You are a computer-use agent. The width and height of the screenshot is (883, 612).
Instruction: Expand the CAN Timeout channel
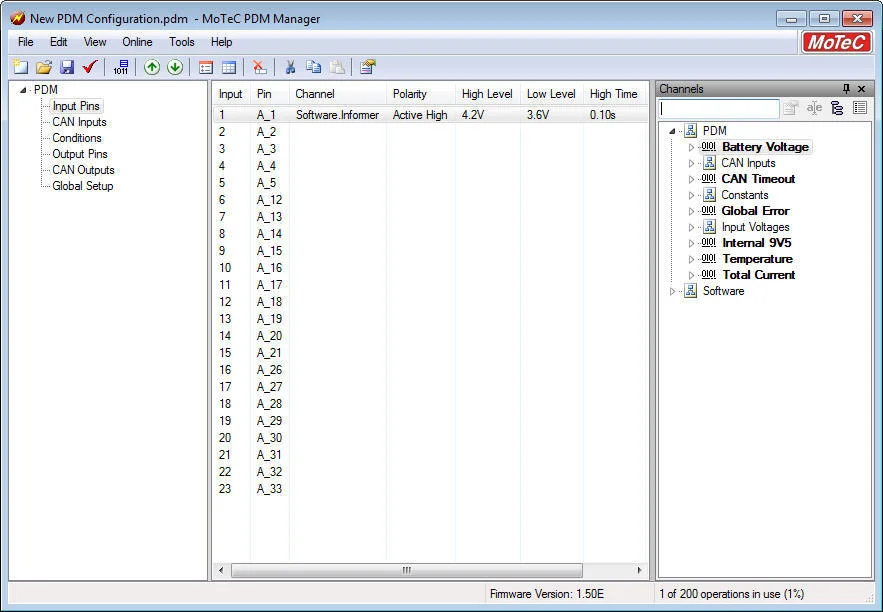pos(692,179)
